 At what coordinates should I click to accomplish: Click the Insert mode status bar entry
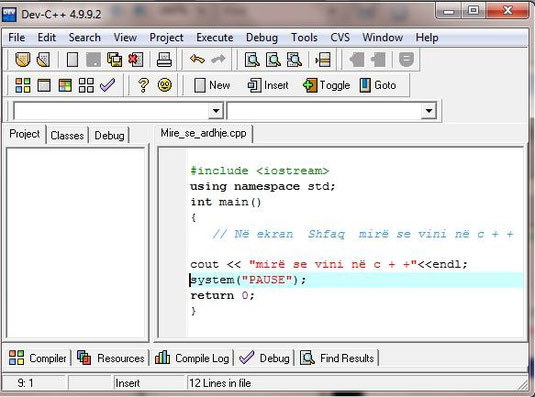(x=128, y=383)
